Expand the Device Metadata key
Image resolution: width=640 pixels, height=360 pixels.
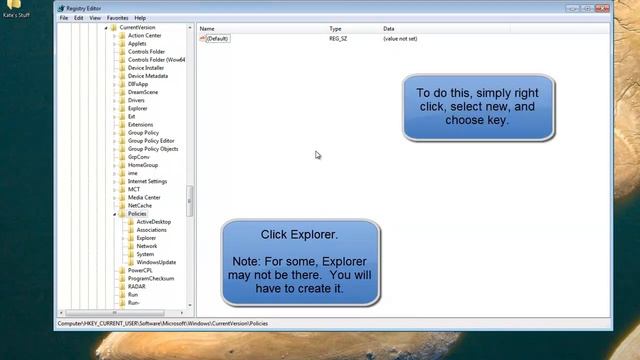tap(115, 76)
